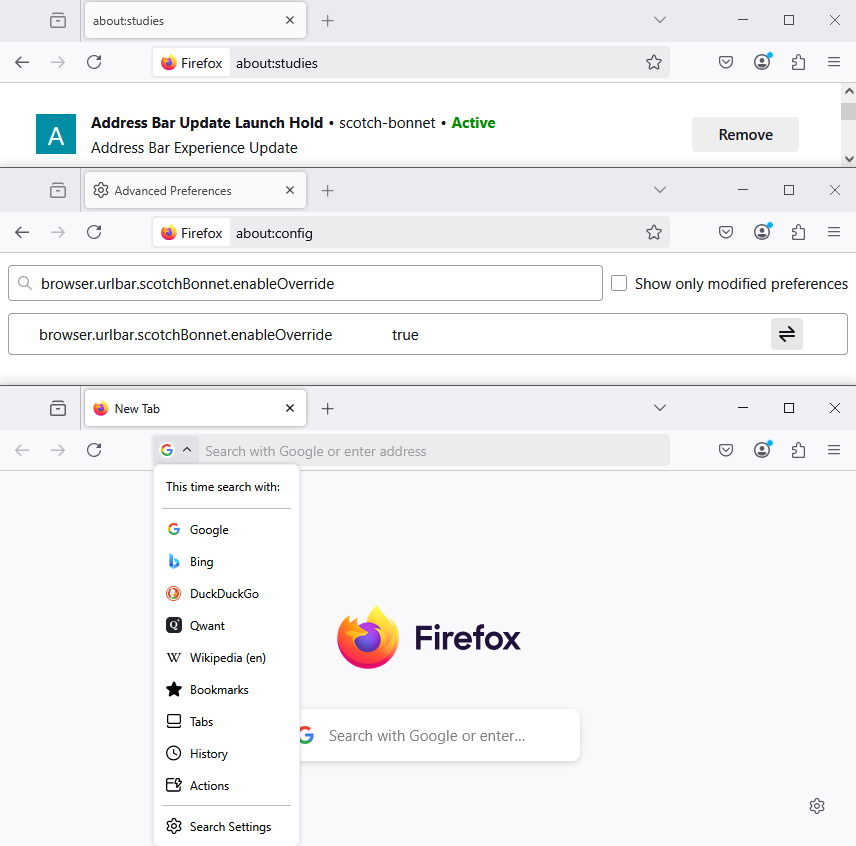Open Search Settings from the dropdown menu
This screenshot has width=856, height=846.
click(230, 827)
